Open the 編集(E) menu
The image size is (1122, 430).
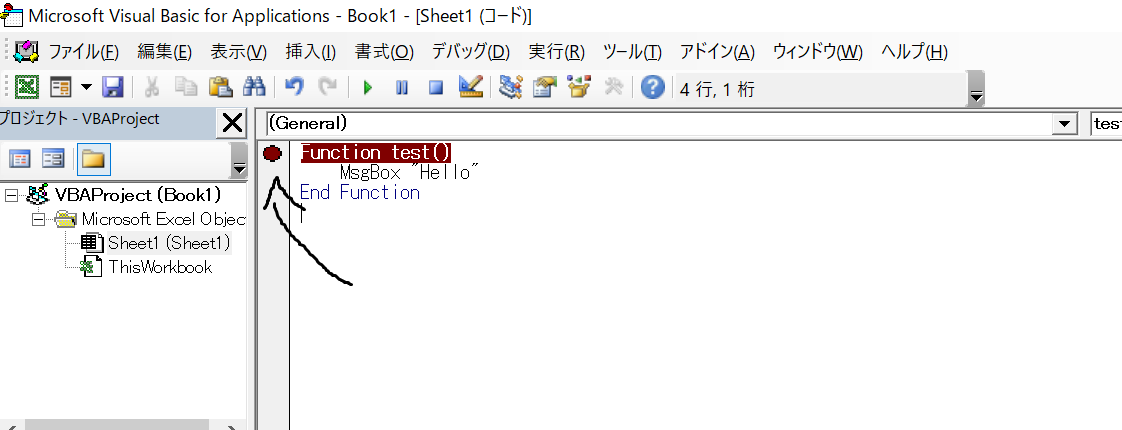pos(165,52)
